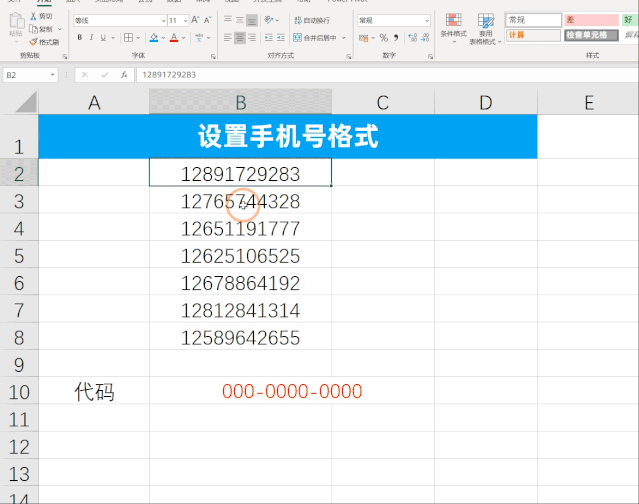
Task: Click the merged title cell 设置手机号格式
Action: (x=288, y=136)
